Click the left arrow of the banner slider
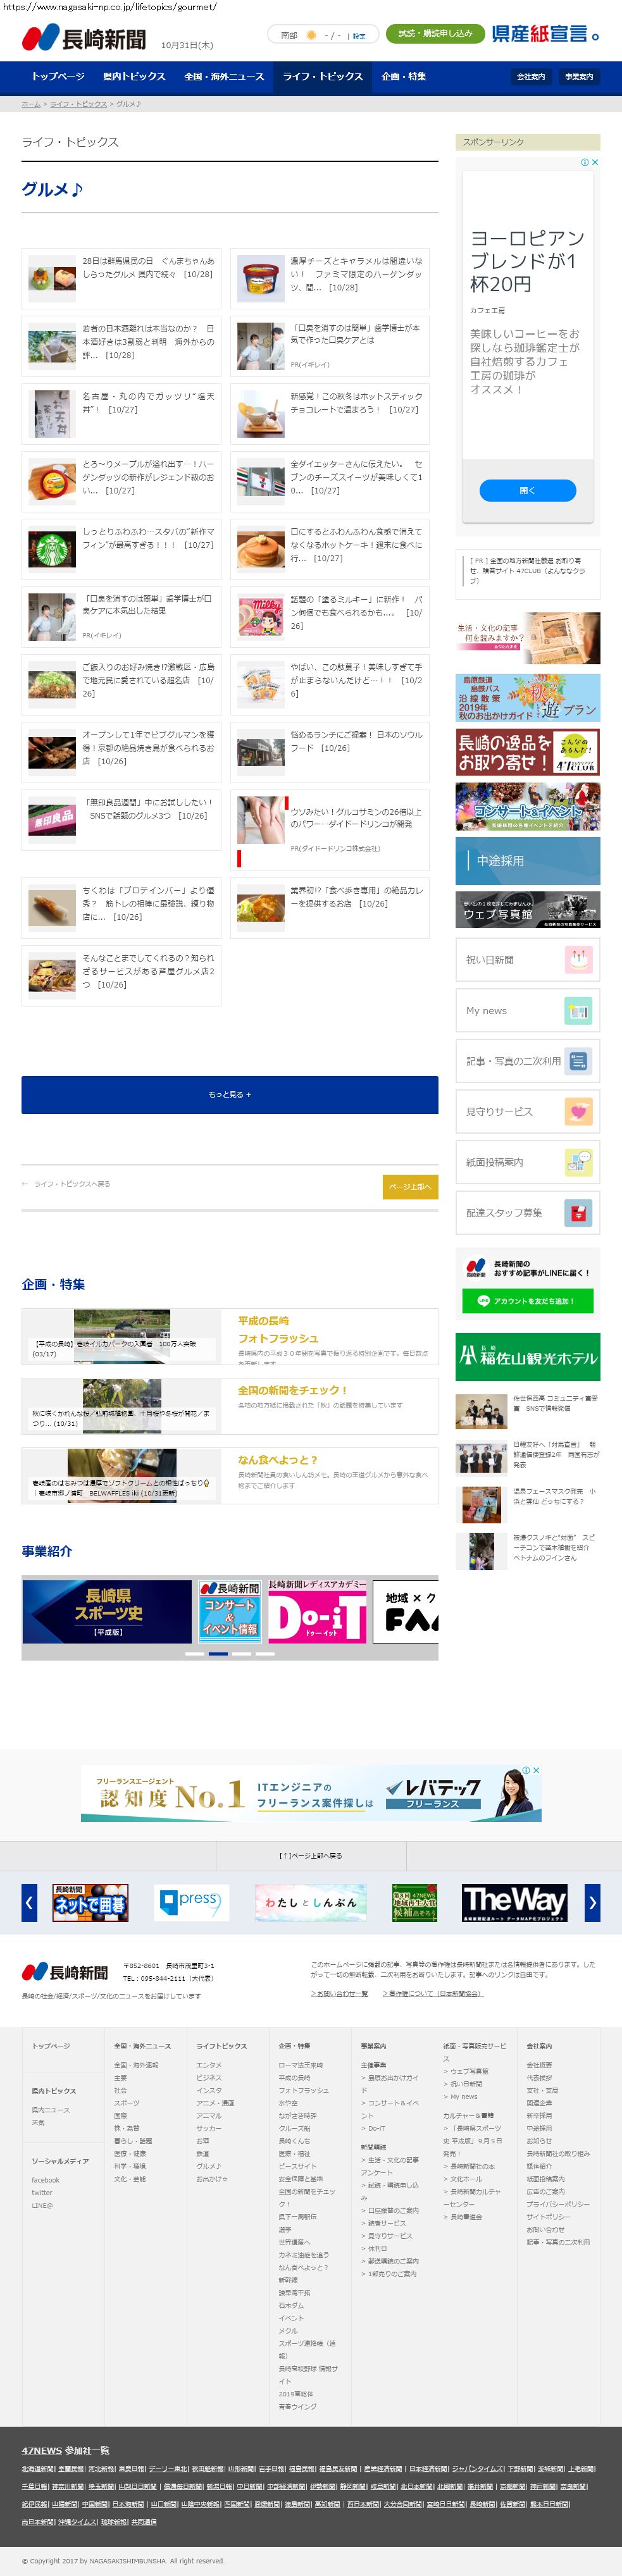 click(29, 1902)
